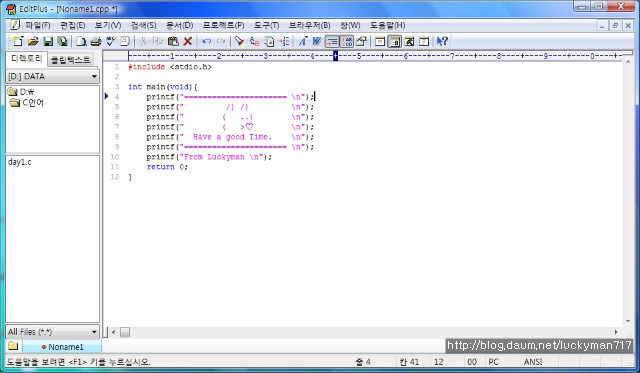Viewport: 640px width, 373px height.
Task: Toggle the directory window toolbar button
Action: pyautogui.click(x=395, y=41)
